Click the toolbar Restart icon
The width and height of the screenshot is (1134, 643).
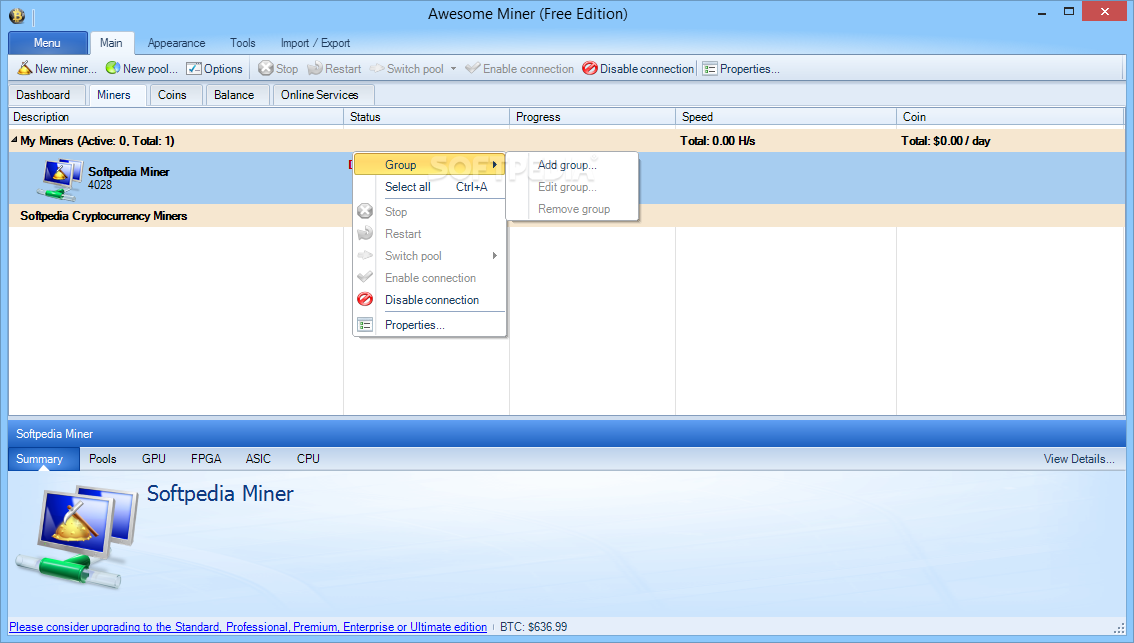315,68
